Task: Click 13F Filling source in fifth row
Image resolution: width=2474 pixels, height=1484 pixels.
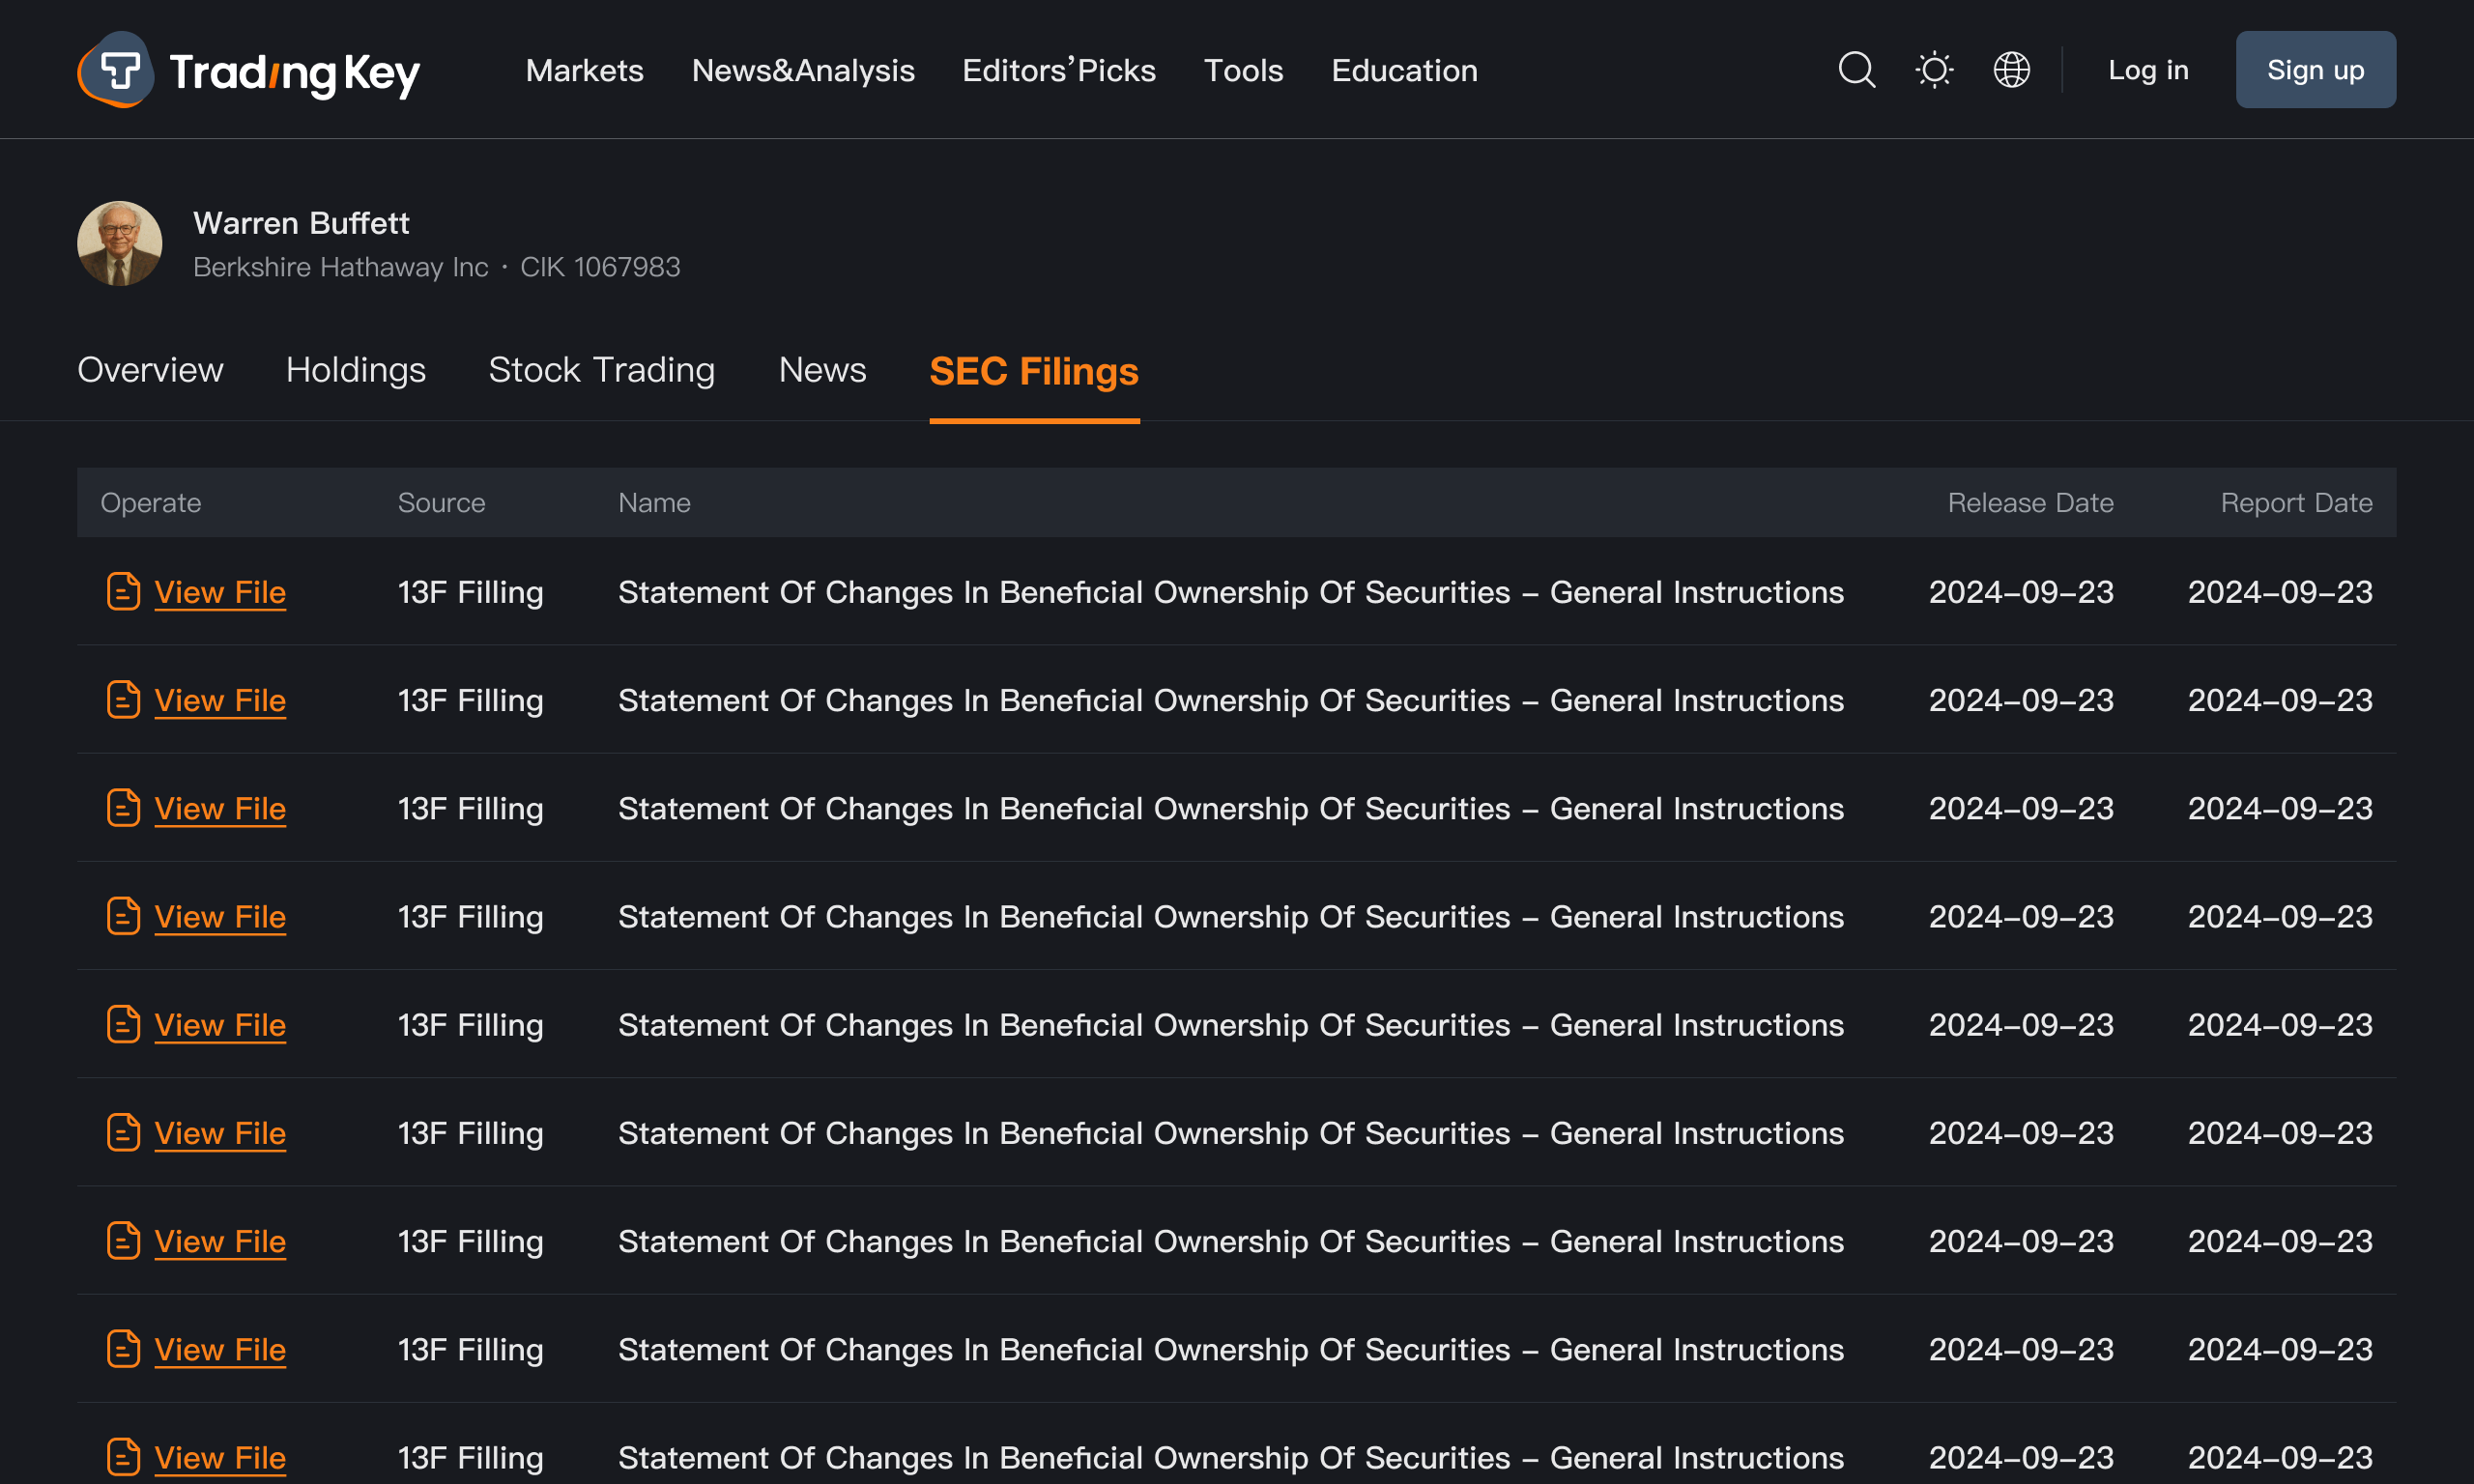Action: (470, 1025)
